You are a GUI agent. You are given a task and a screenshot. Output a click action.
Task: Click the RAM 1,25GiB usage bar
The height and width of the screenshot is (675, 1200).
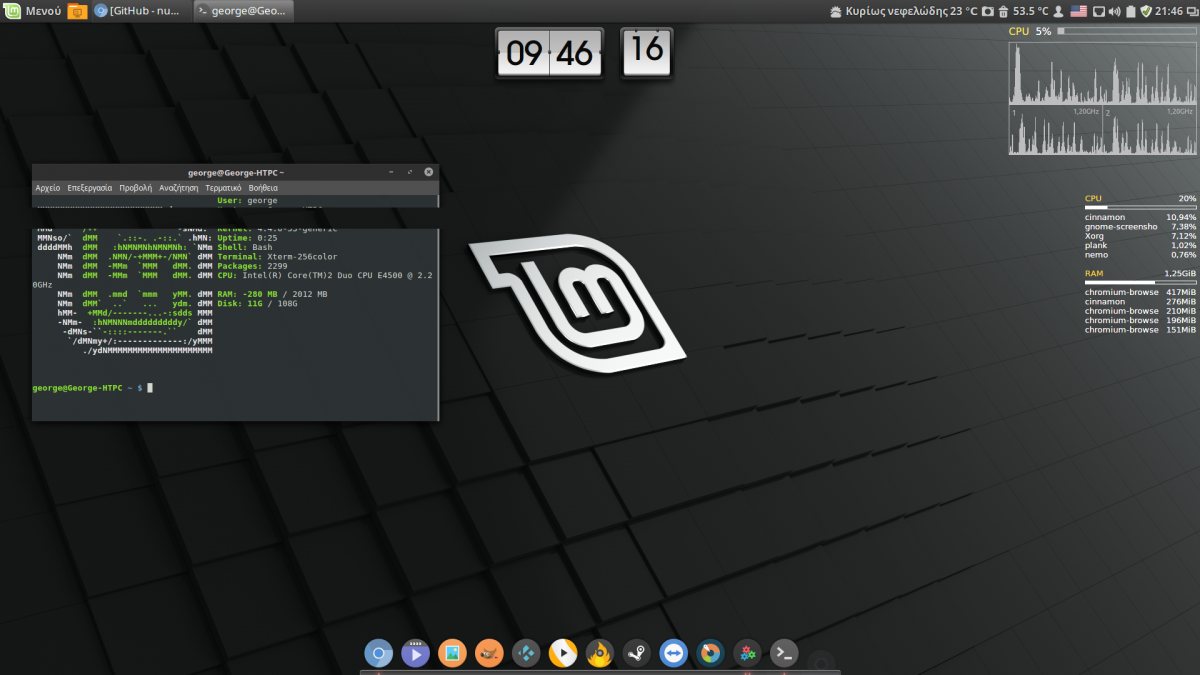pos(1140,283)
